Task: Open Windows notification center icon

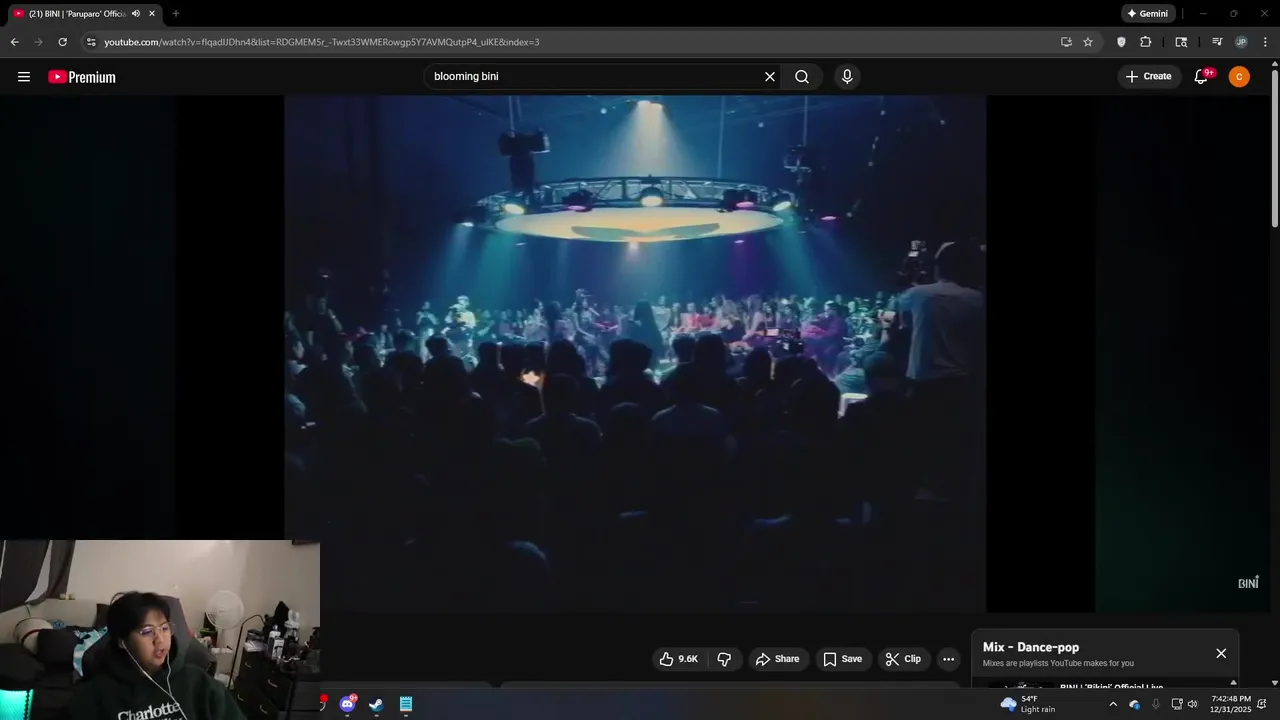Action: (1262, 704)
